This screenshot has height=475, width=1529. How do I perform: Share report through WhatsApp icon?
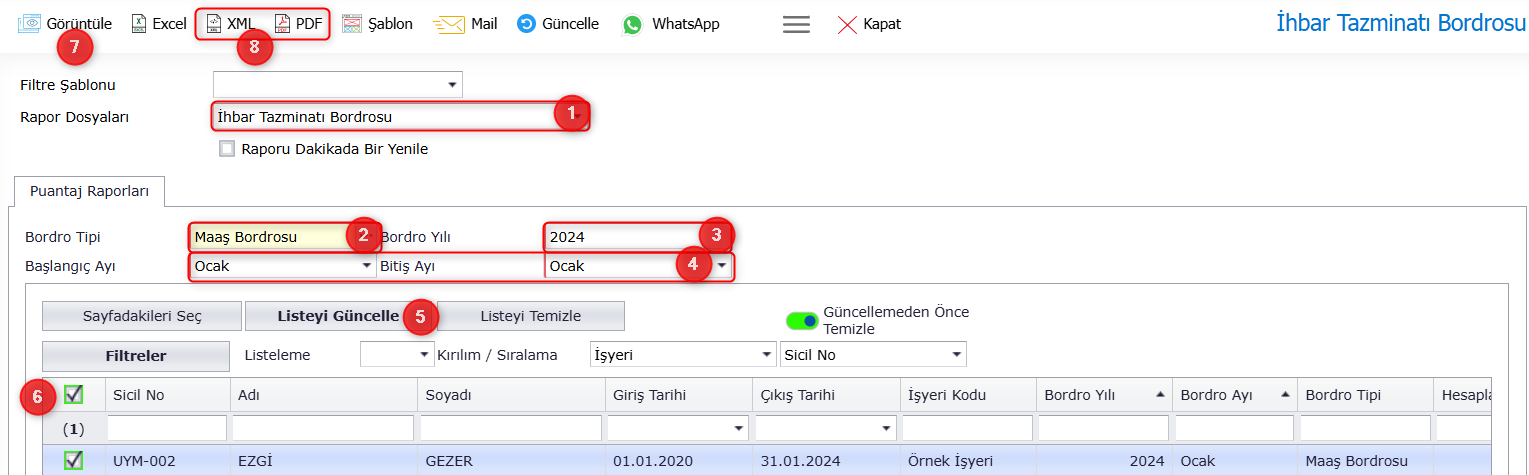click(632, 24)
